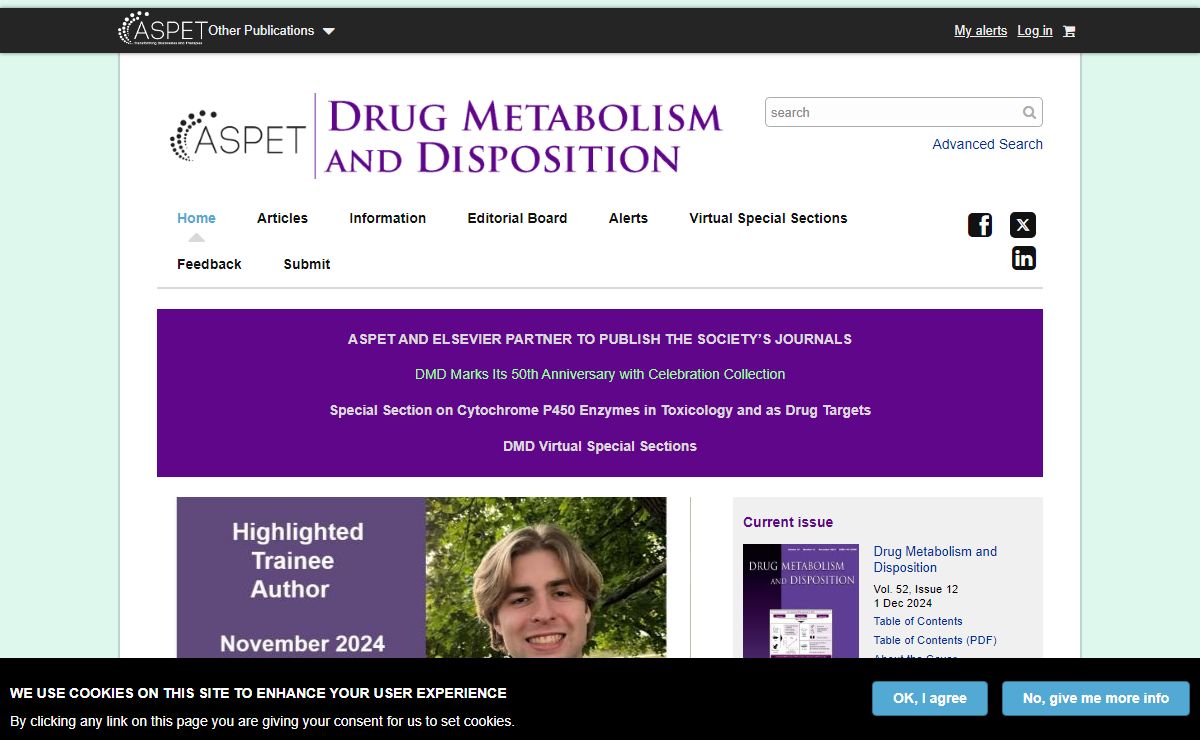Open ASPET and Elsevier partner announcement
1200x740 pixels.
pos(600,339)
